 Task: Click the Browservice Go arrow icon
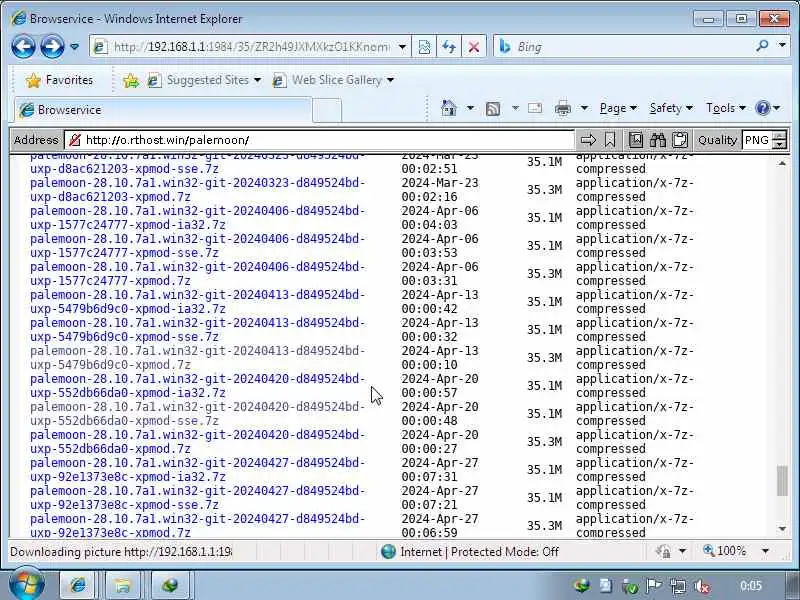coord(588,140)
